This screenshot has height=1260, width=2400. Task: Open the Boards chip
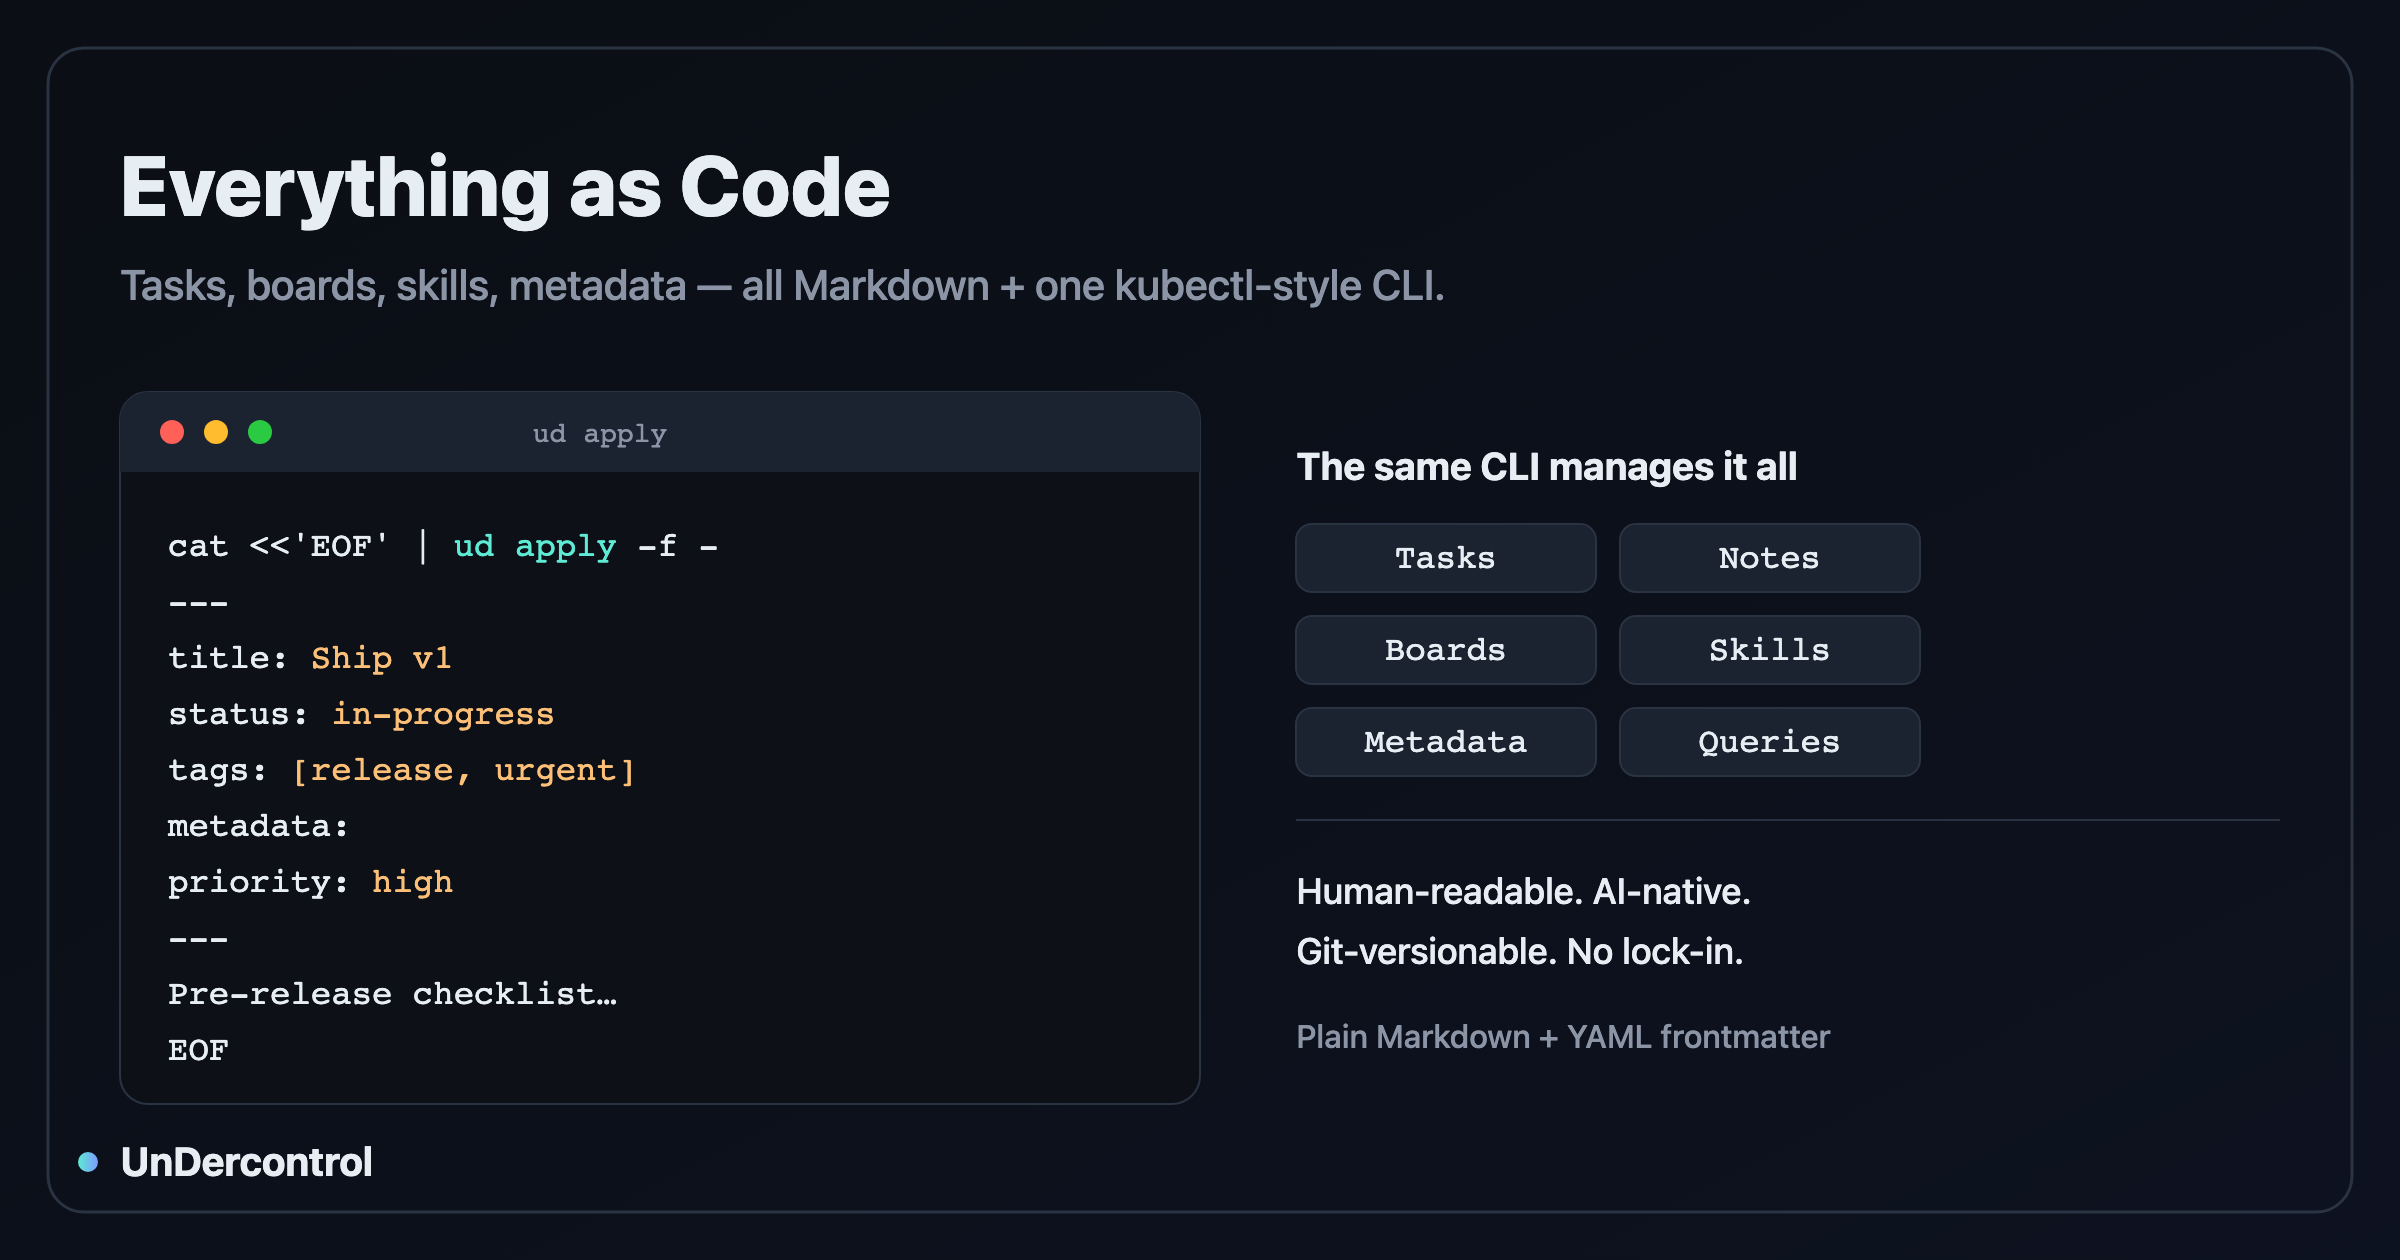click(x=1446, y=650)
